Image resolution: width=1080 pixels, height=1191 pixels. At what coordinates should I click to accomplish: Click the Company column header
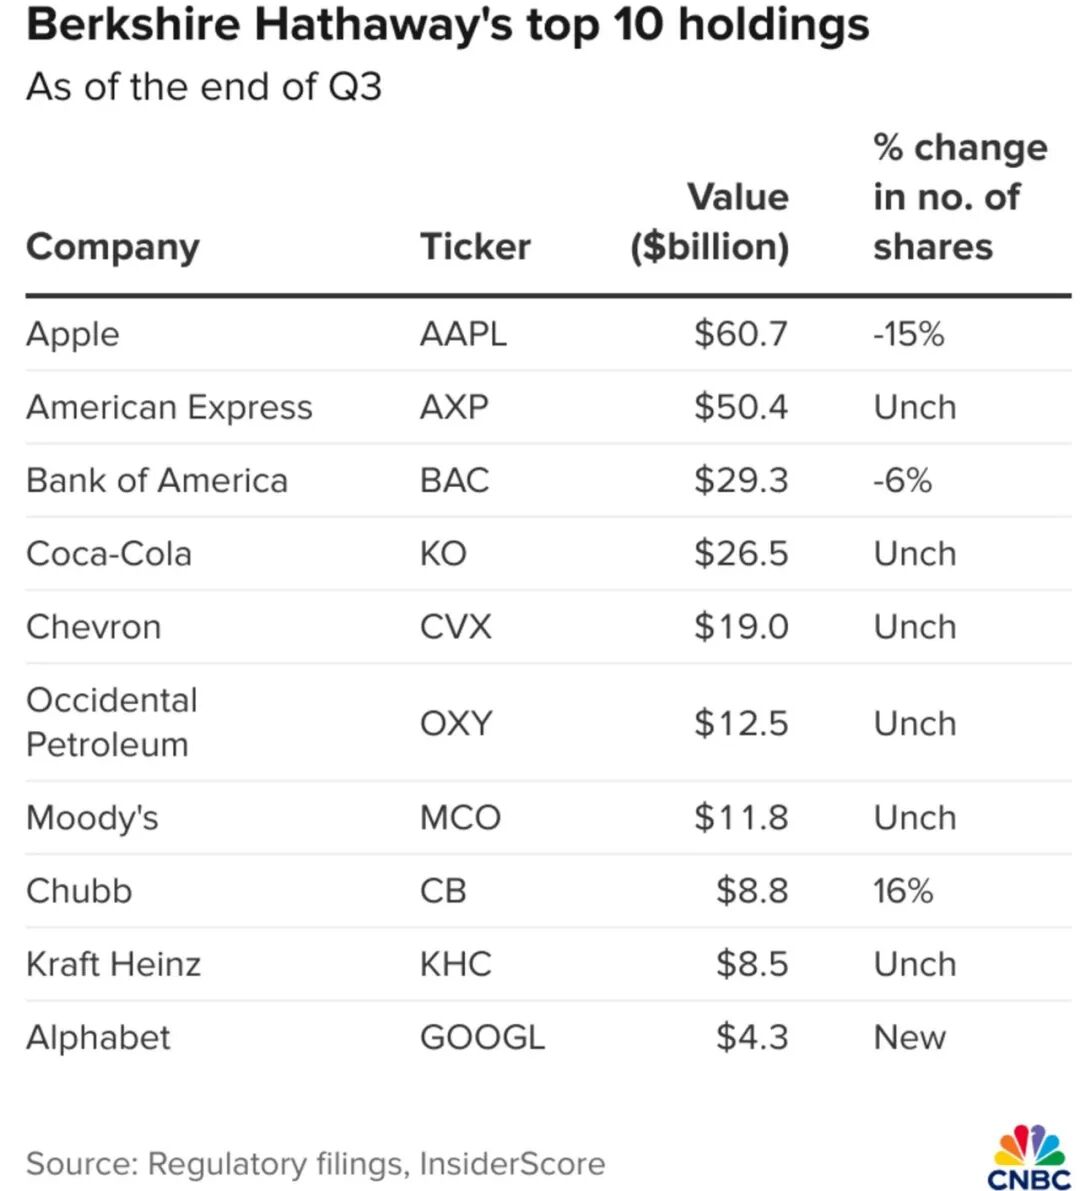coord(113,247)
